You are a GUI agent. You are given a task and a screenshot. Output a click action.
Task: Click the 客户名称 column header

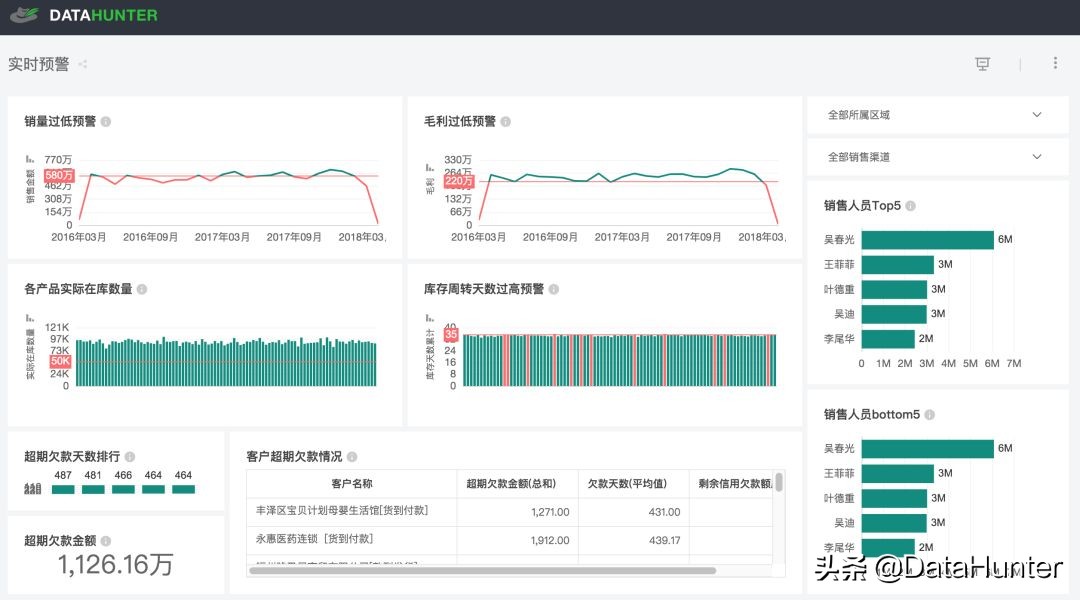coord(351,484)
